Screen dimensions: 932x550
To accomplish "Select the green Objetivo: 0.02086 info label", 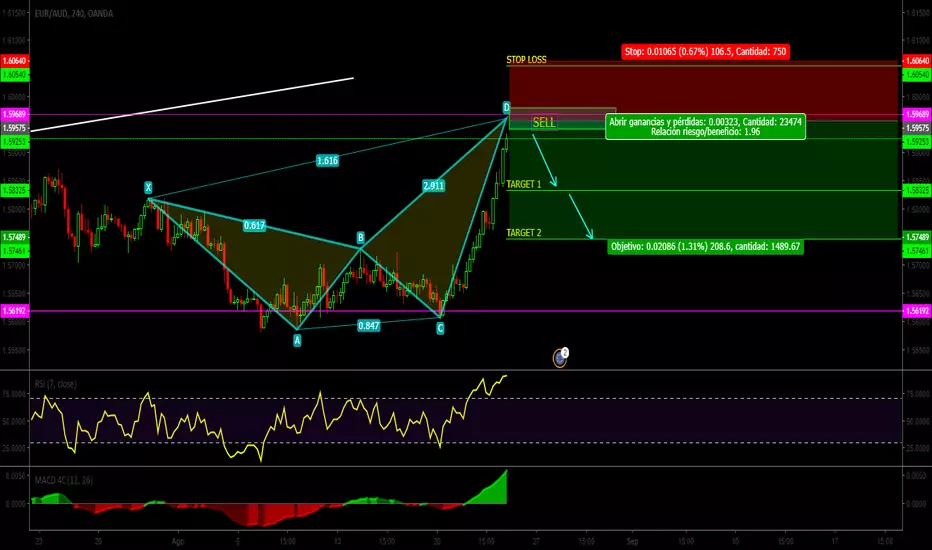I will click(x=706, y=246).
